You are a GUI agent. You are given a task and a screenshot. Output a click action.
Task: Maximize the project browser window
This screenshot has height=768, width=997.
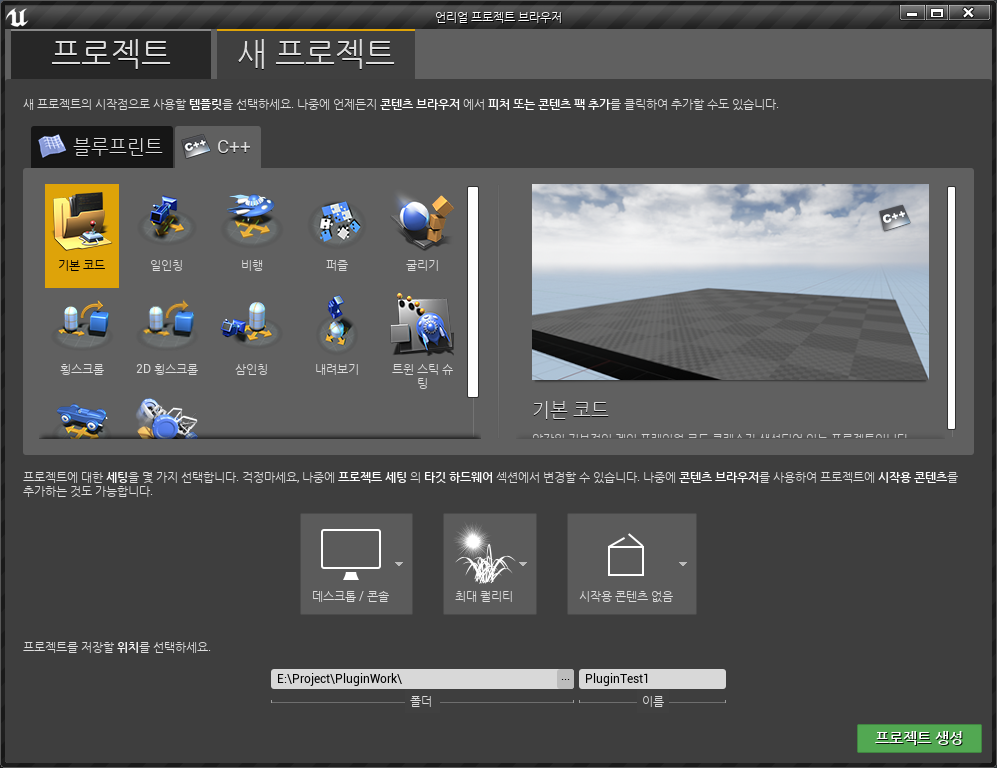[937, 13]
